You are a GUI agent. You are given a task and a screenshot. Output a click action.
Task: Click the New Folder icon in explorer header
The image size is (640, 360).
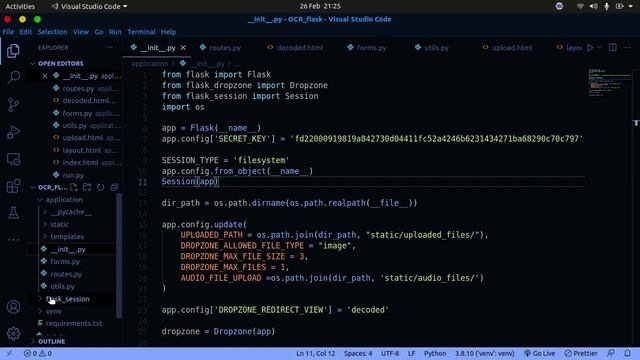pyautogui.click(x=87, y=187)
